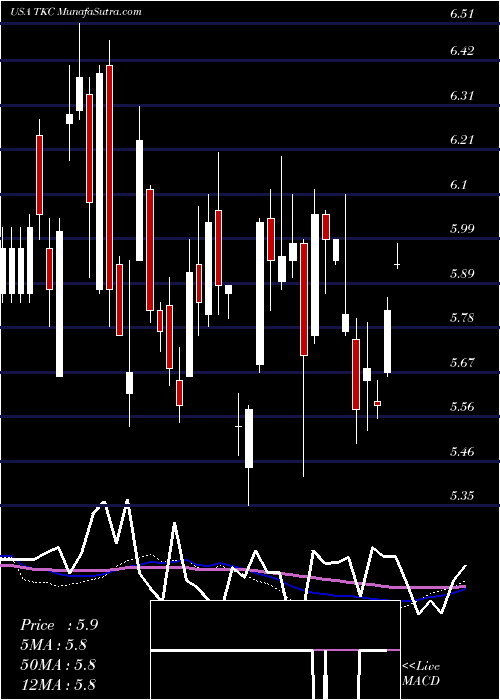Click the 6.51 price axis label

pos(462,14)
